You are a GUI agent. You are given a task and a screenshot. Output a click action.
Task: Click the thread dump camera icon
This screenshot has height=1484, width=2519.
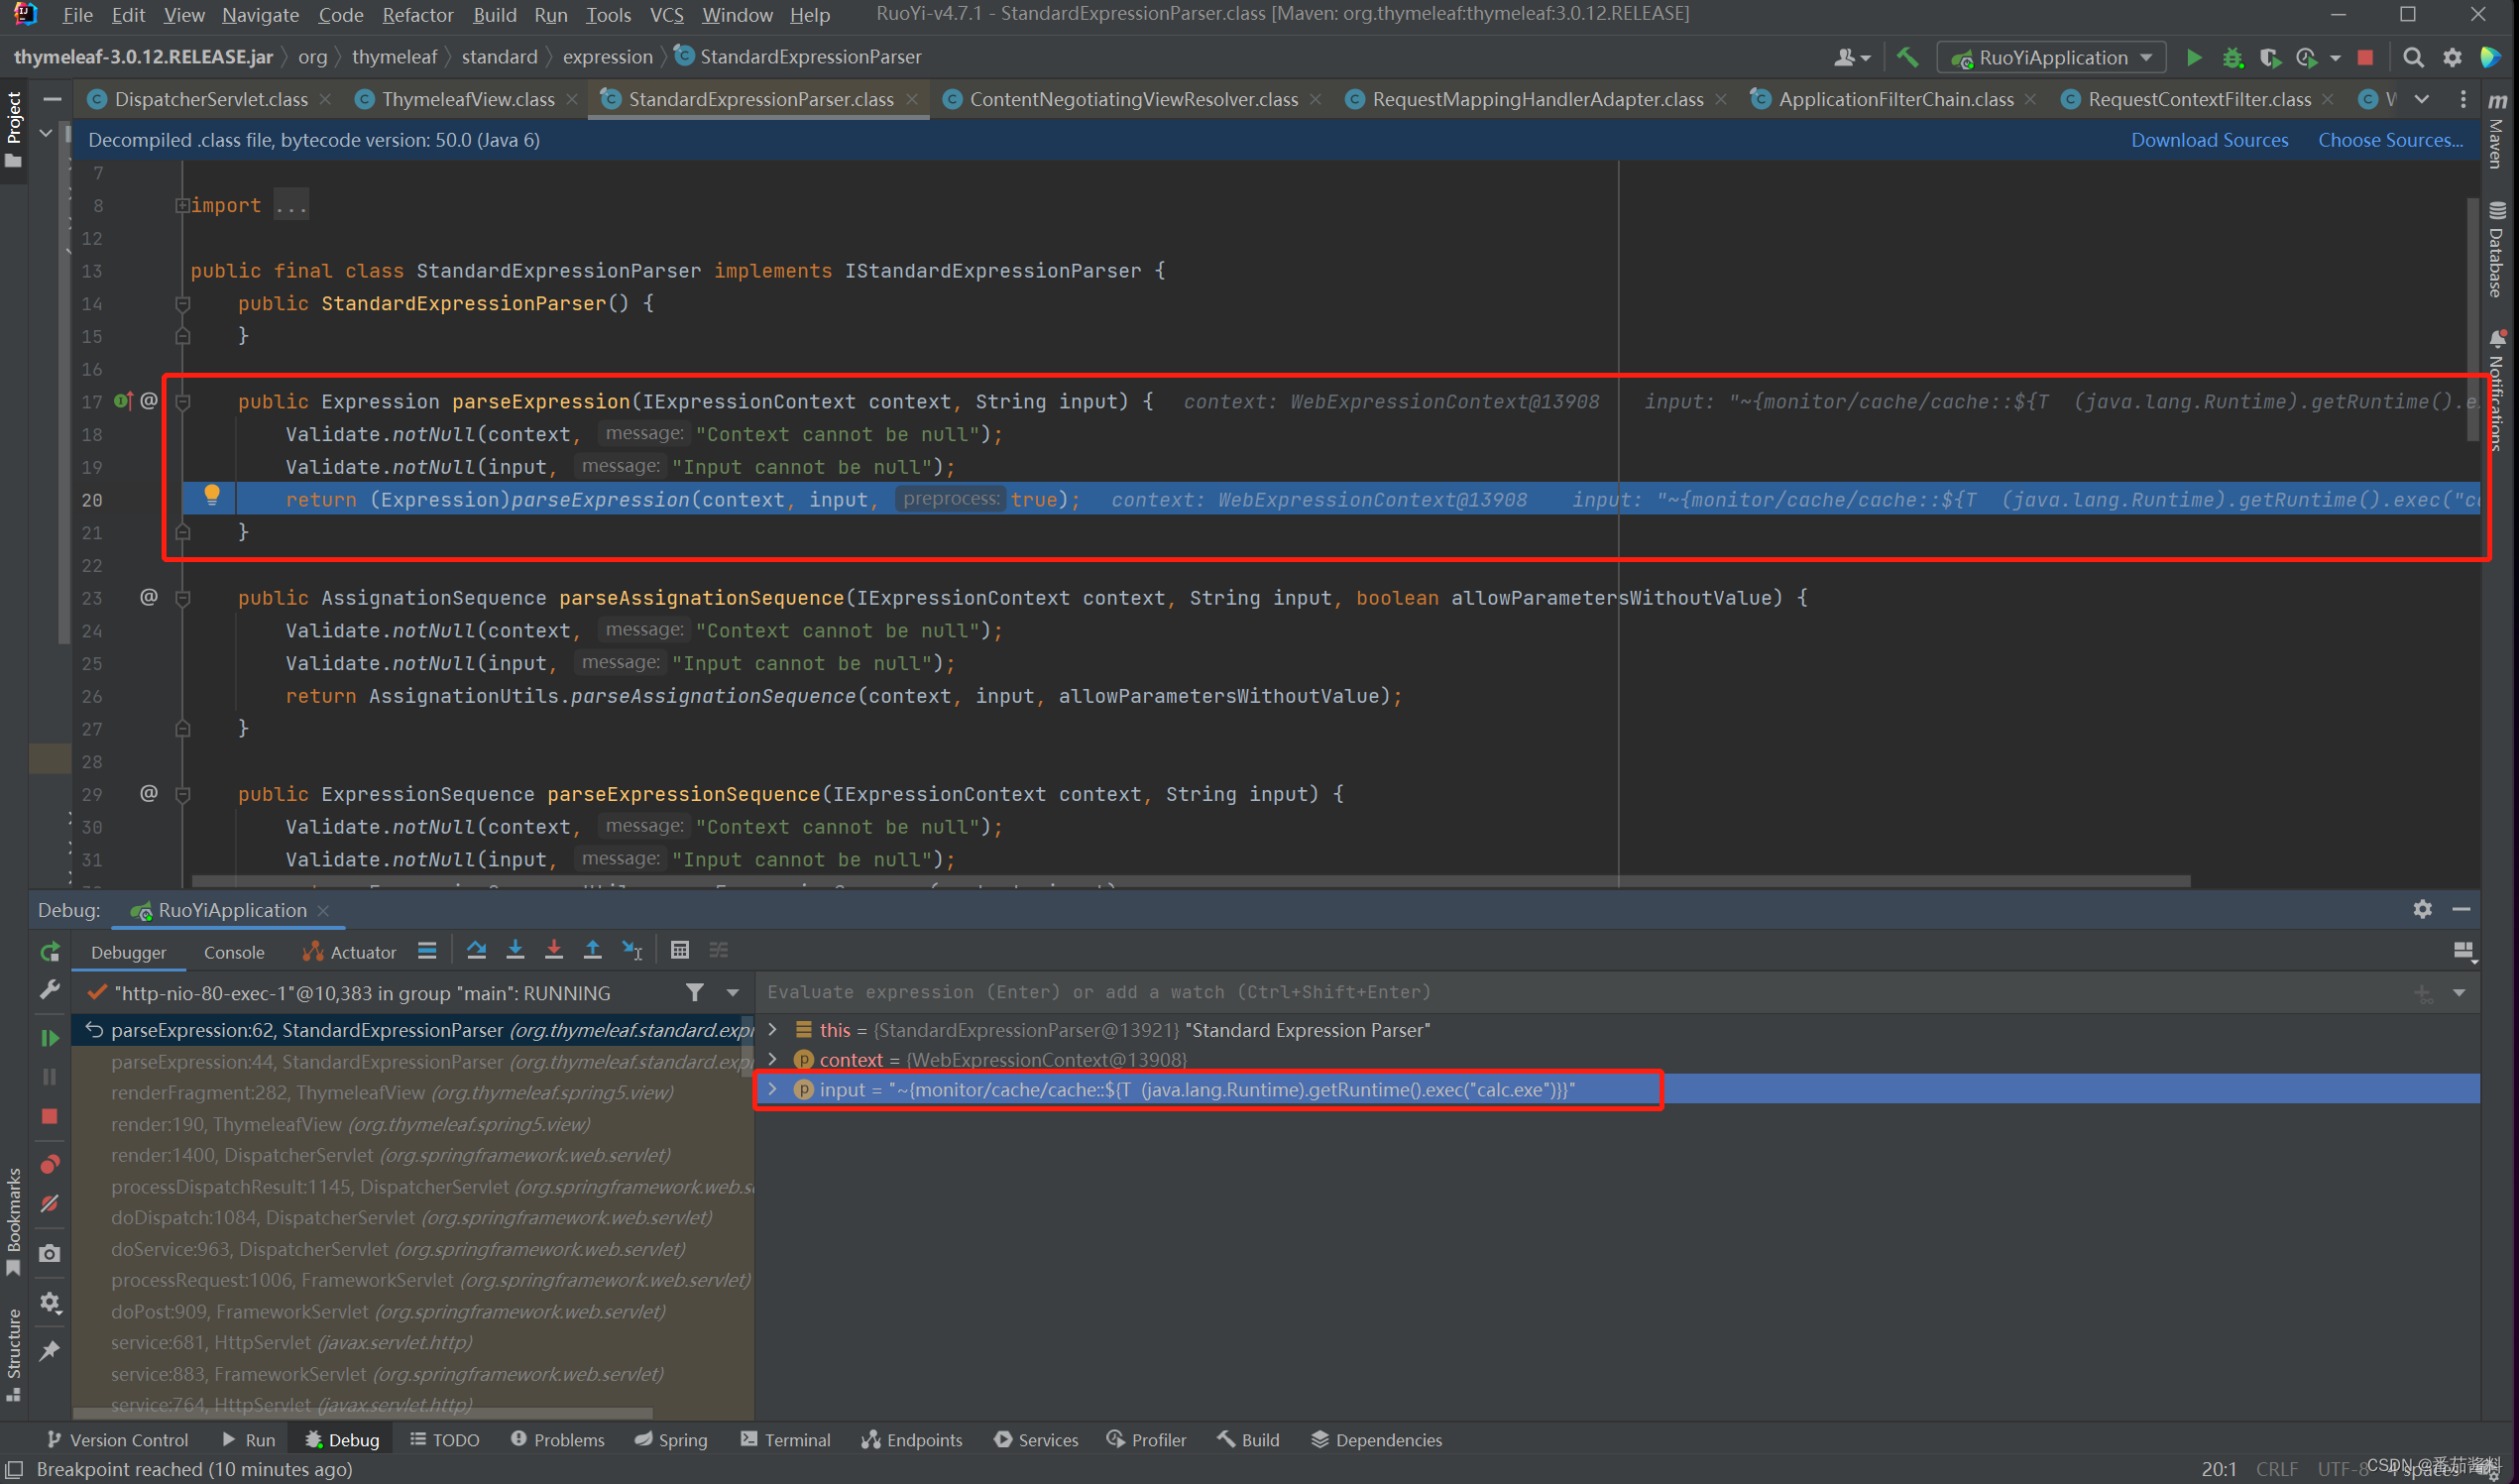(x=50, y=1253)
